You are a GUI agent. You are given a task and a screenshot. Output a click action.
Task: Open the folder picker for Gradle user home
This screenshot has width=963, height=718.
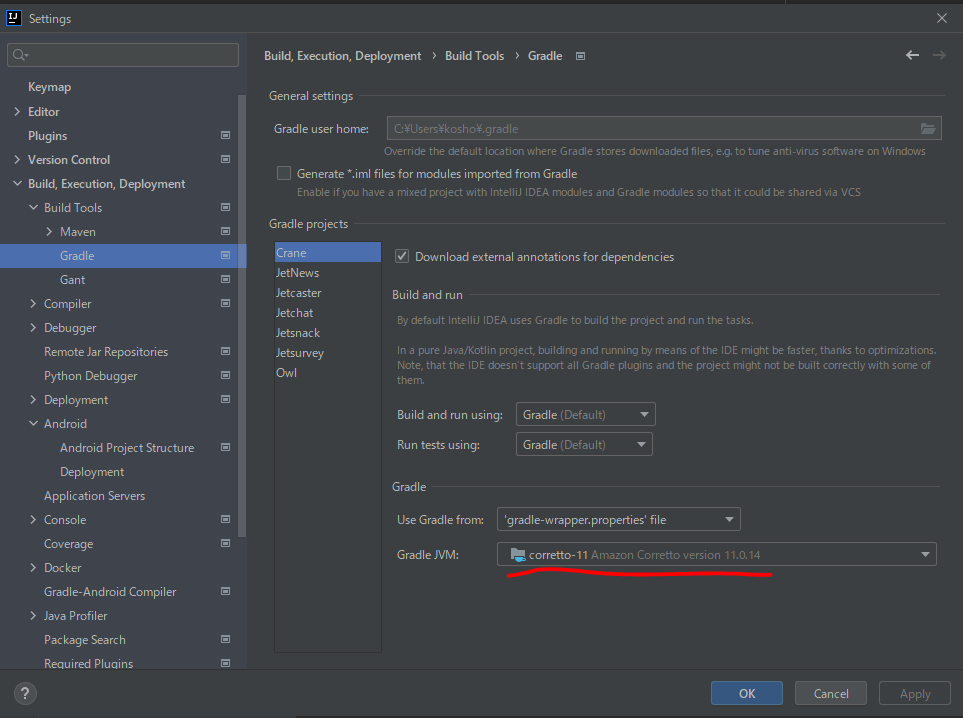tap(928, 128)
